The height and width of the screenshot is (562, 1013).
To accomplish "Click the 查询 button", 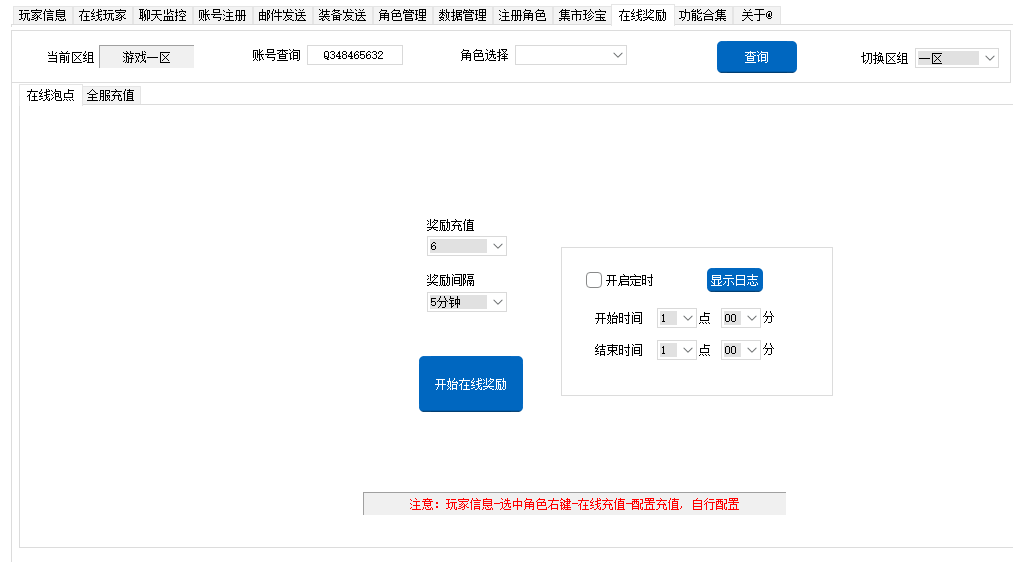I will coord(757,57).
